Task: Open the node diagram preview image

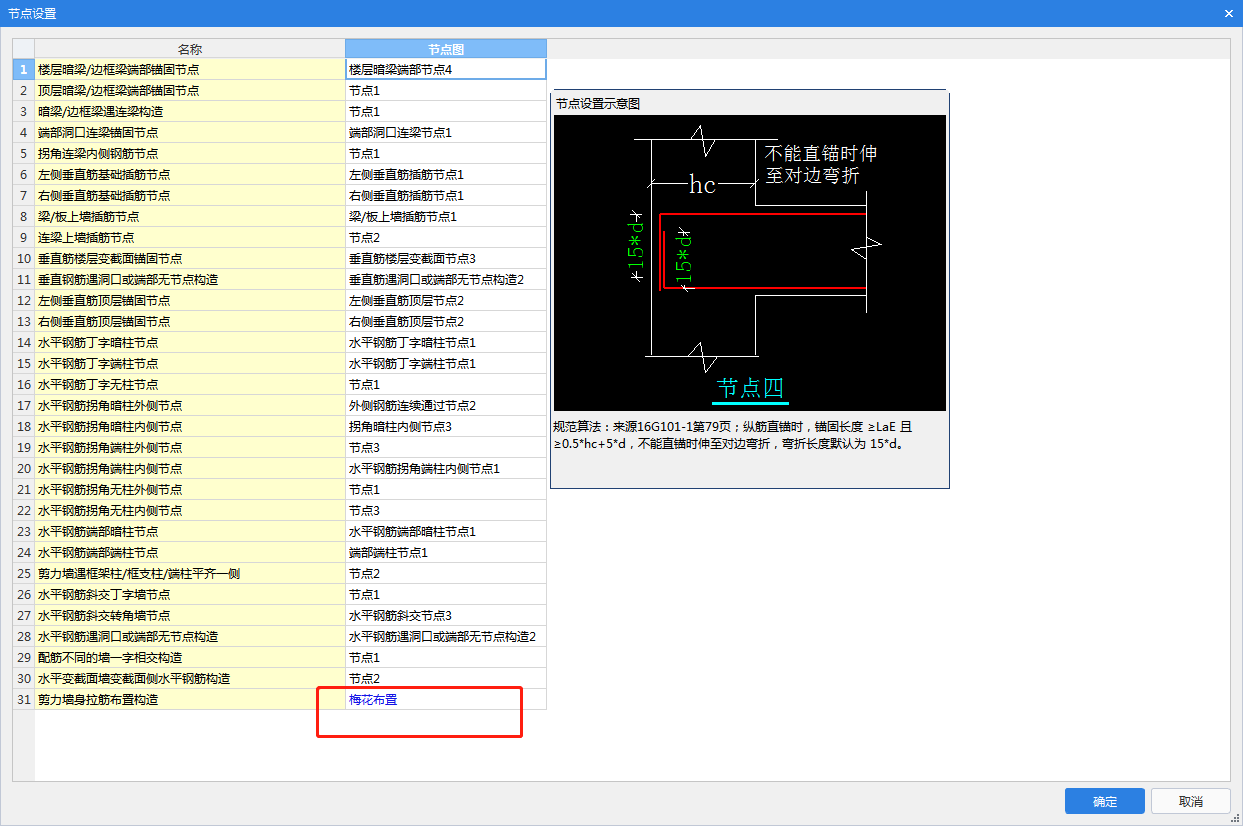Action: [749, 262]
